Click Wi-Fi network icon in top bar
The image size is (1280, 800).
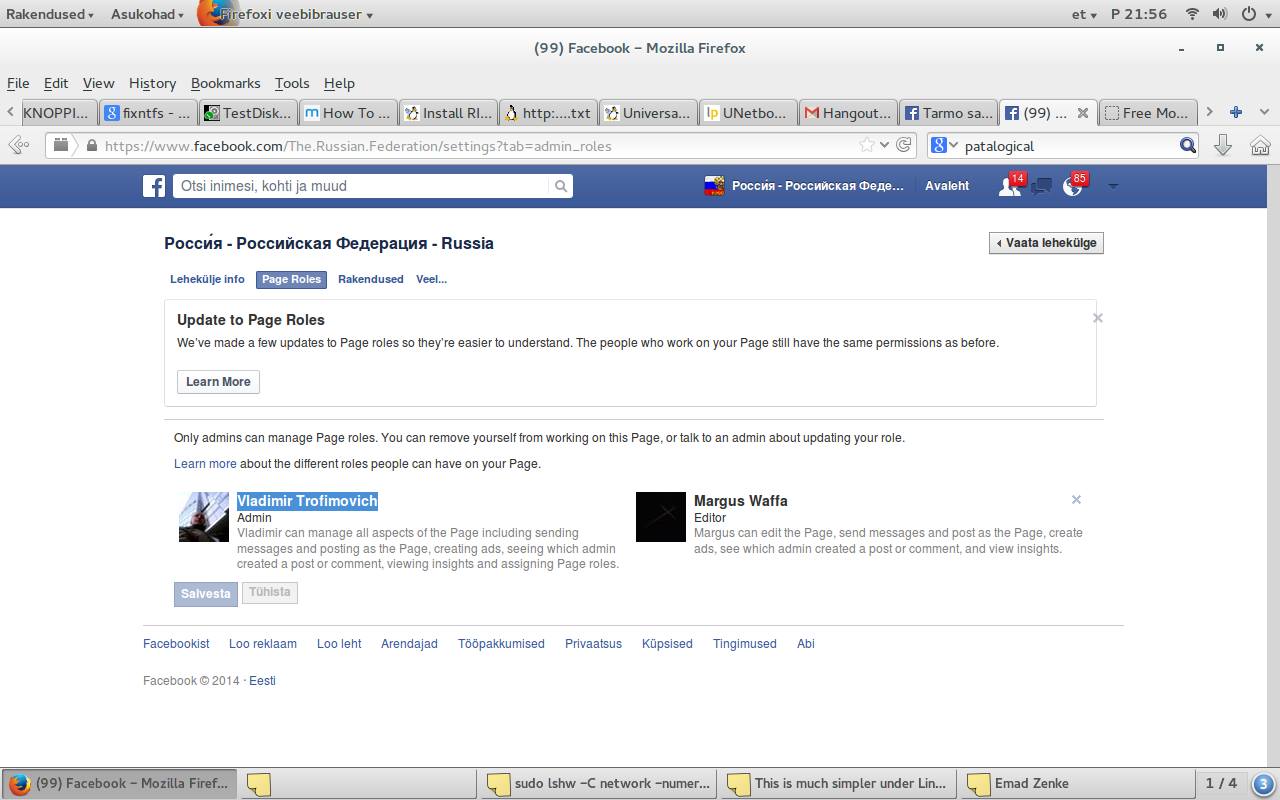1192,14
